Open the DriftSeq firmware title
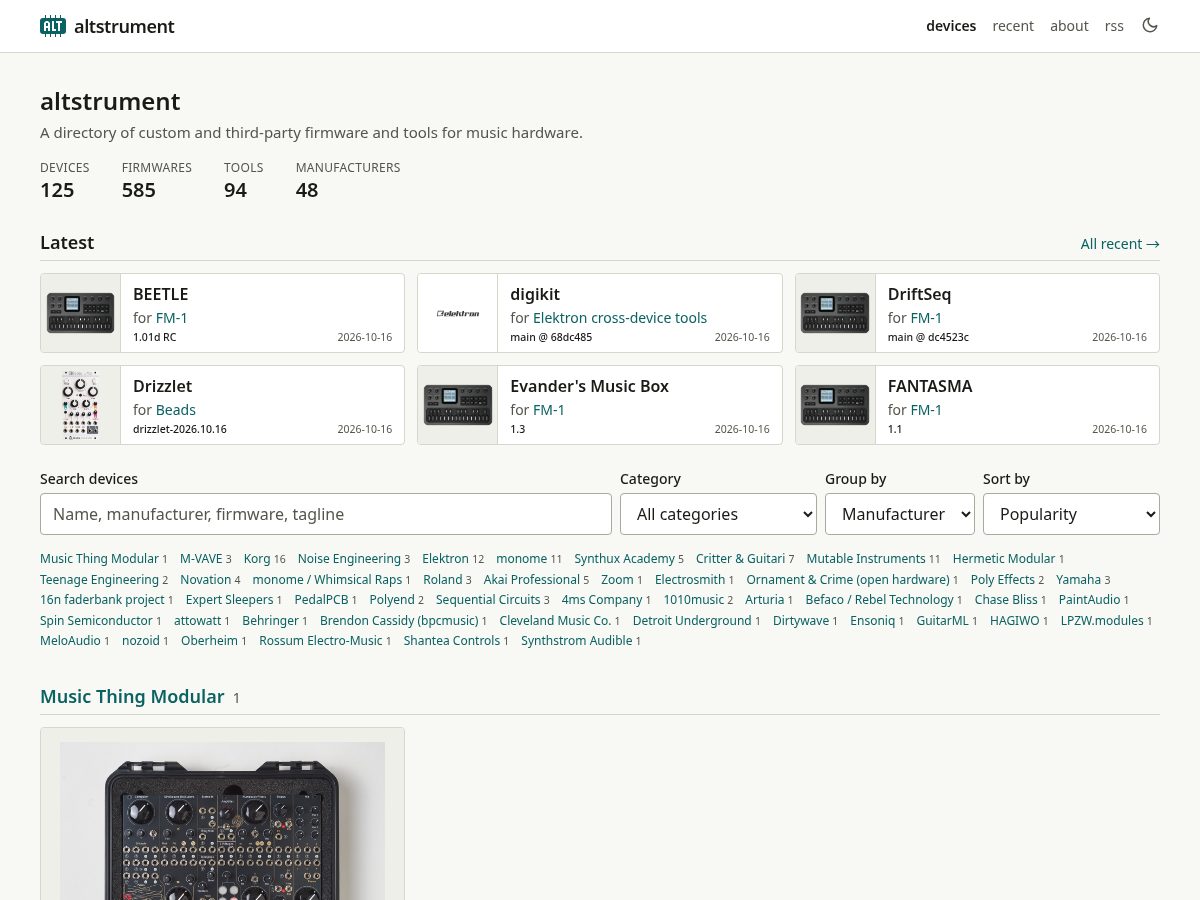Screen dimensions: 1200x900 tap(919, 294)
